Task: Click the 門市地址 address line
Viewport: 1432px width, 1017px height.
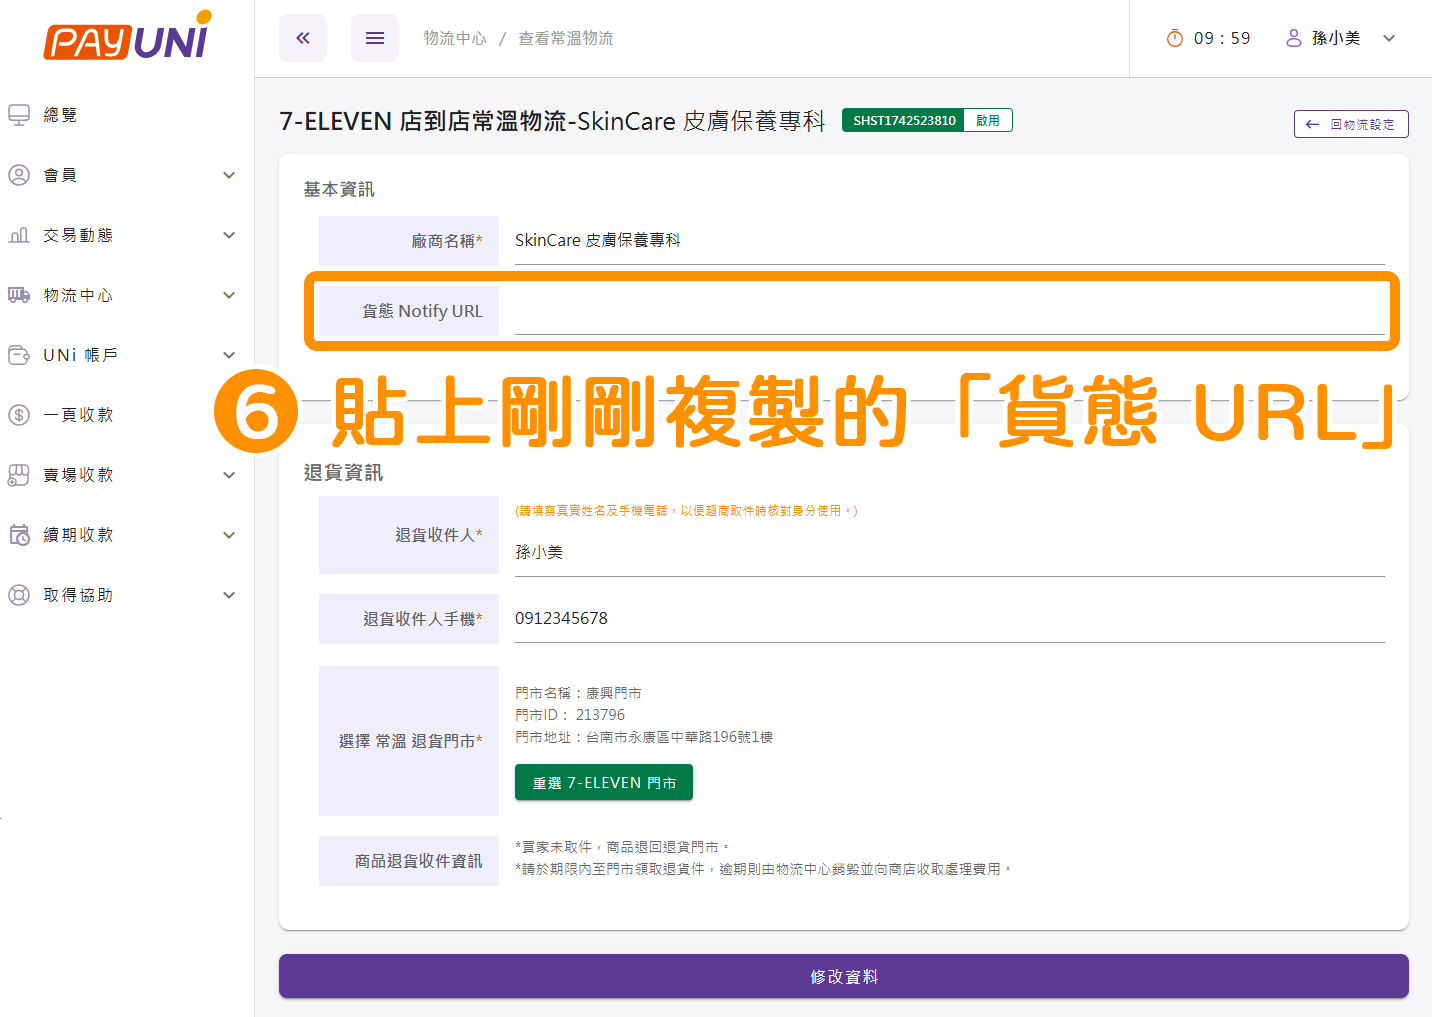Action: point(644,737)
